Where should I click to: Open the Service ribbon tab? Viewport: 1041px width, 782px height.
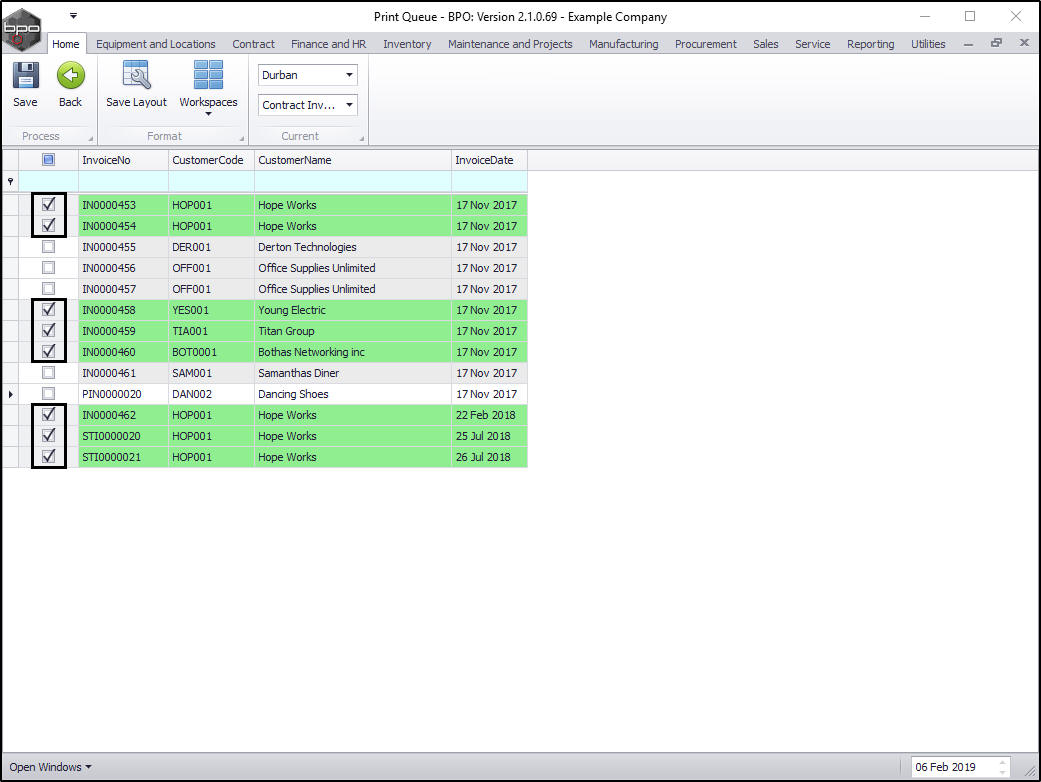point(813,44)
